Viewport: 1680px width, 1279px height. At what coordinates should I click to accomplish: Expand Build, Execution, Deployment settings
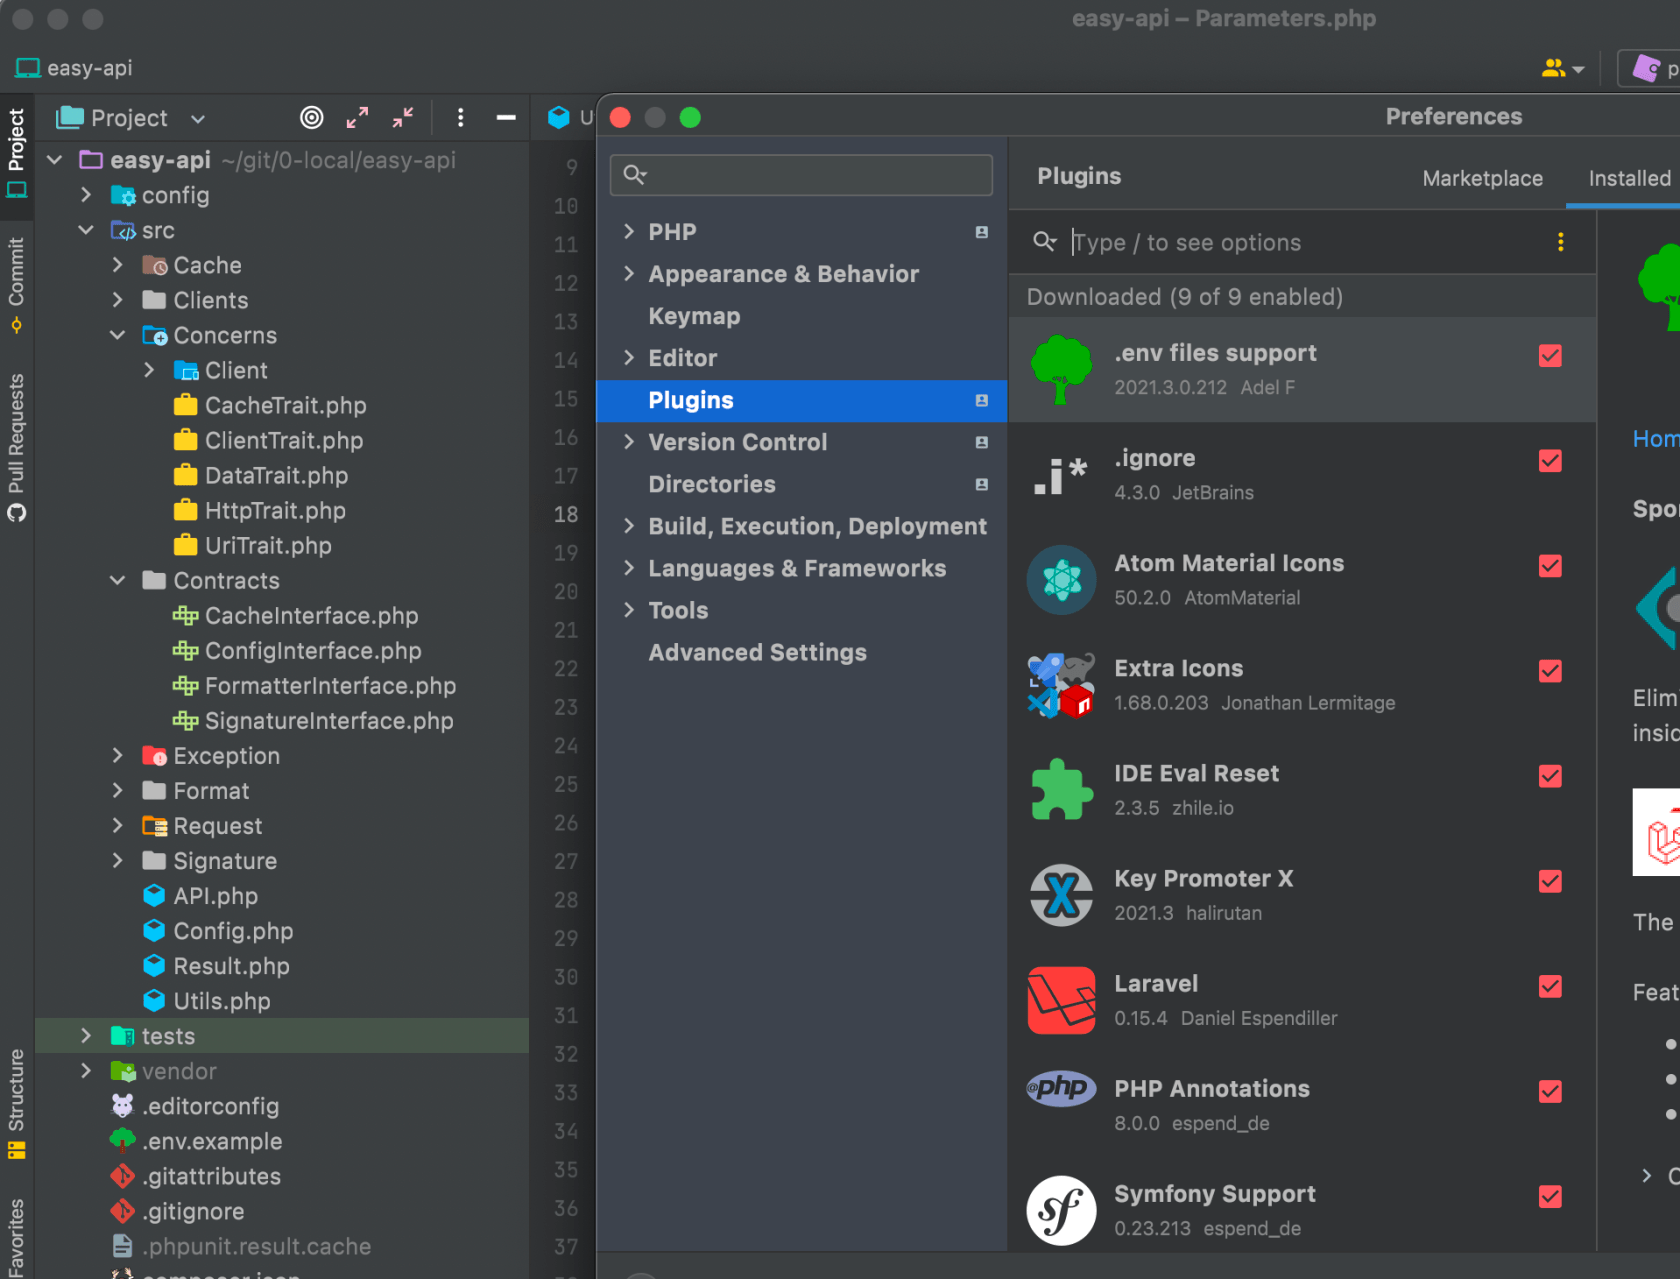coord(629,525)
